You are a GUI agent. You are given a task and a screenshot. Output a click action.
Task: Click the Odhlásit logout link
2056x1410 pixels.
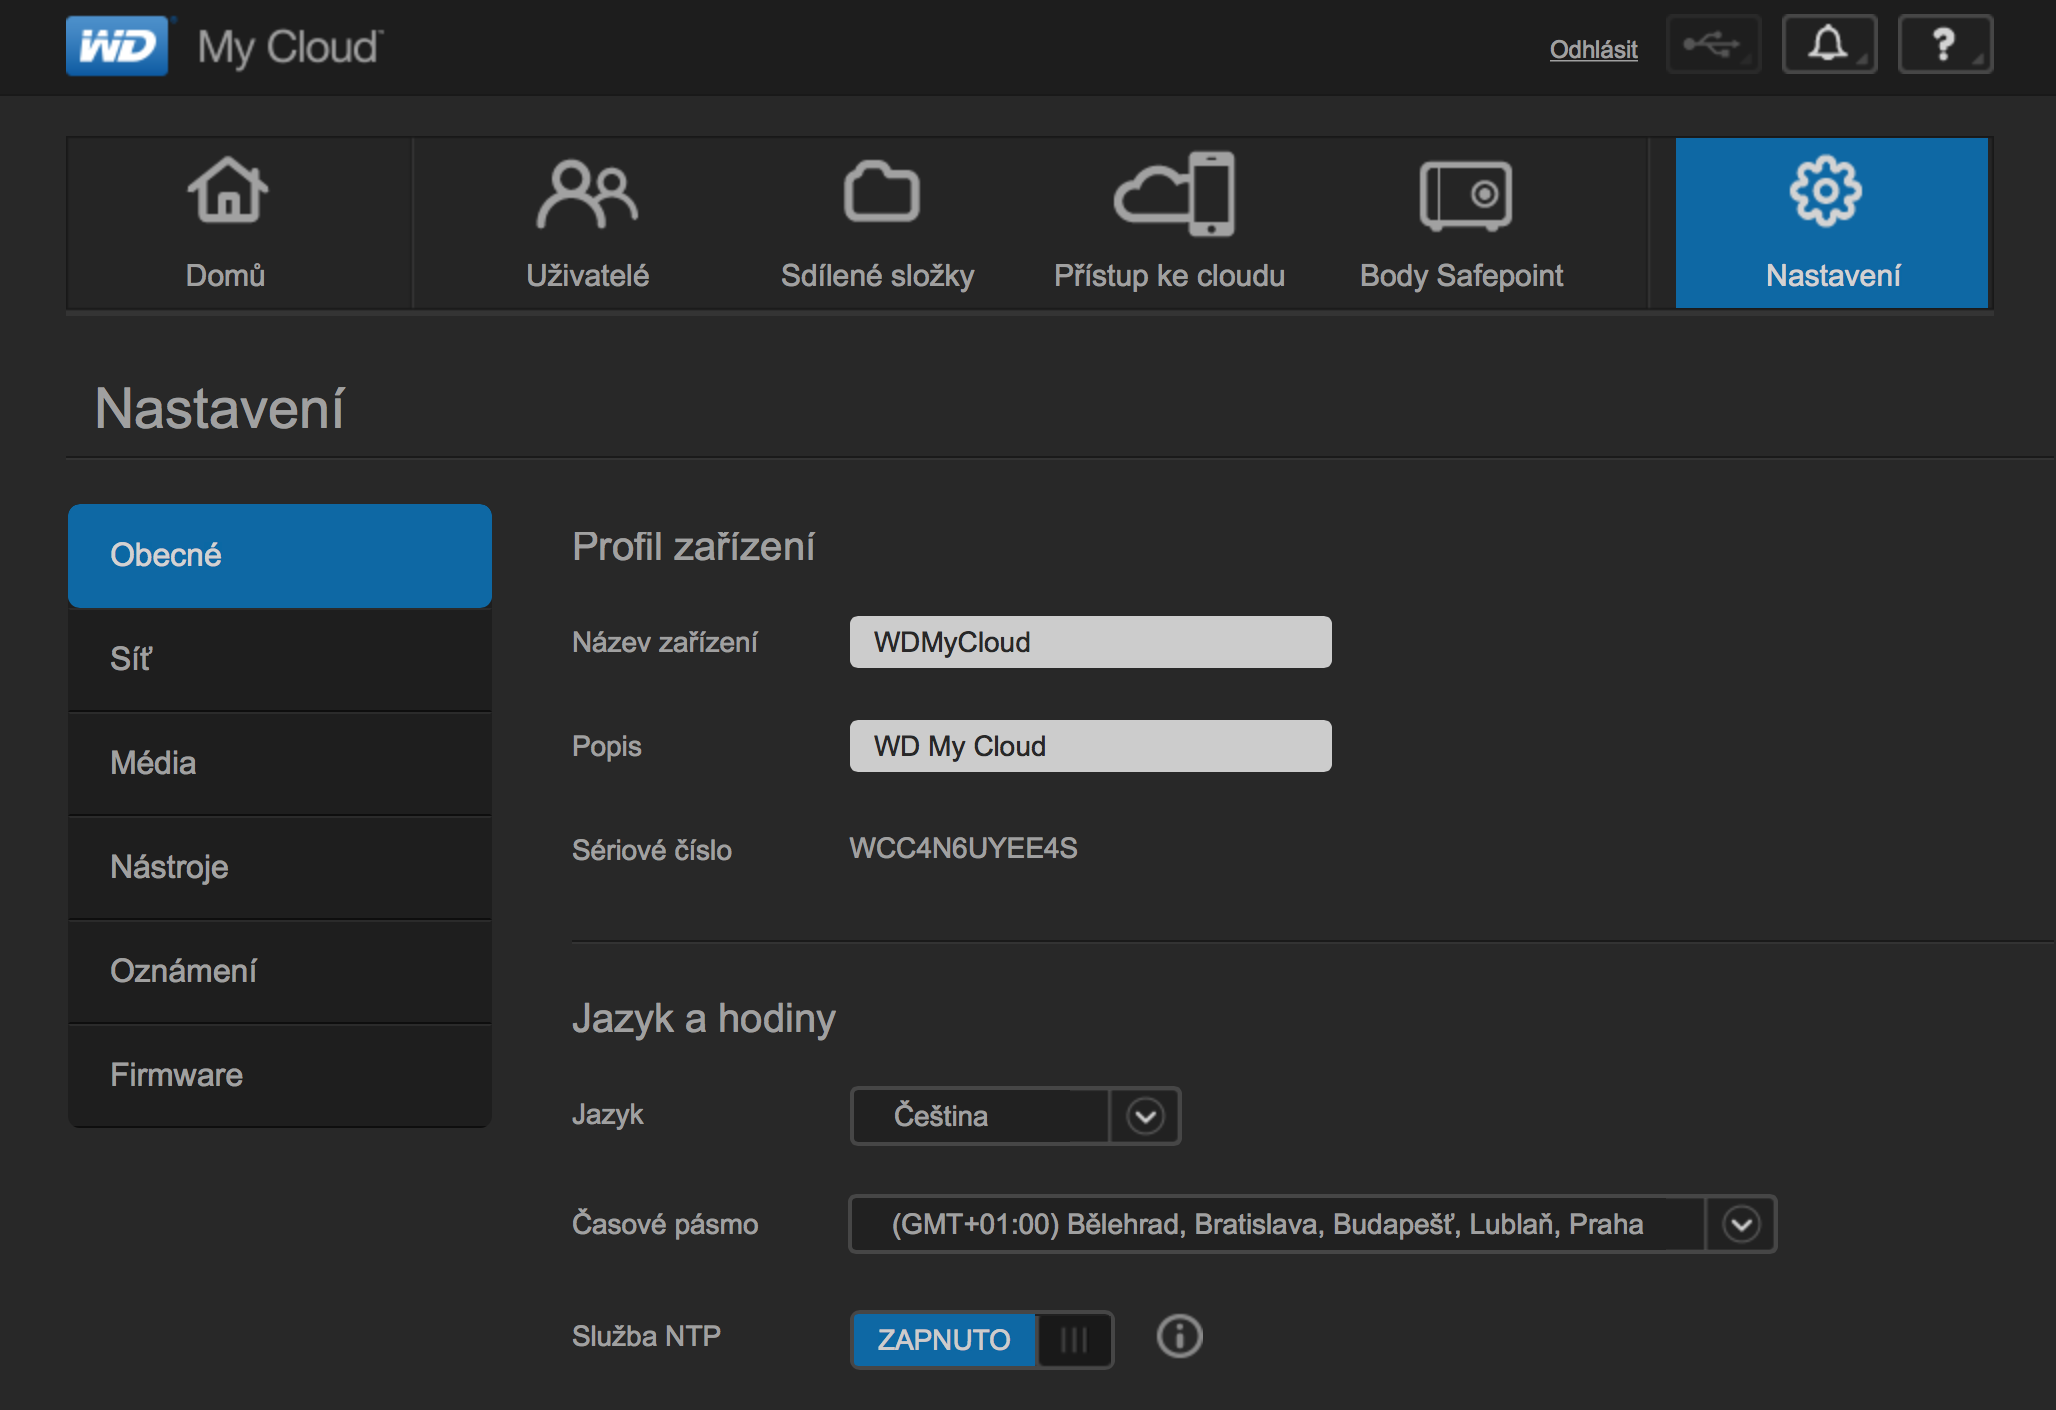coord(1593,49)
